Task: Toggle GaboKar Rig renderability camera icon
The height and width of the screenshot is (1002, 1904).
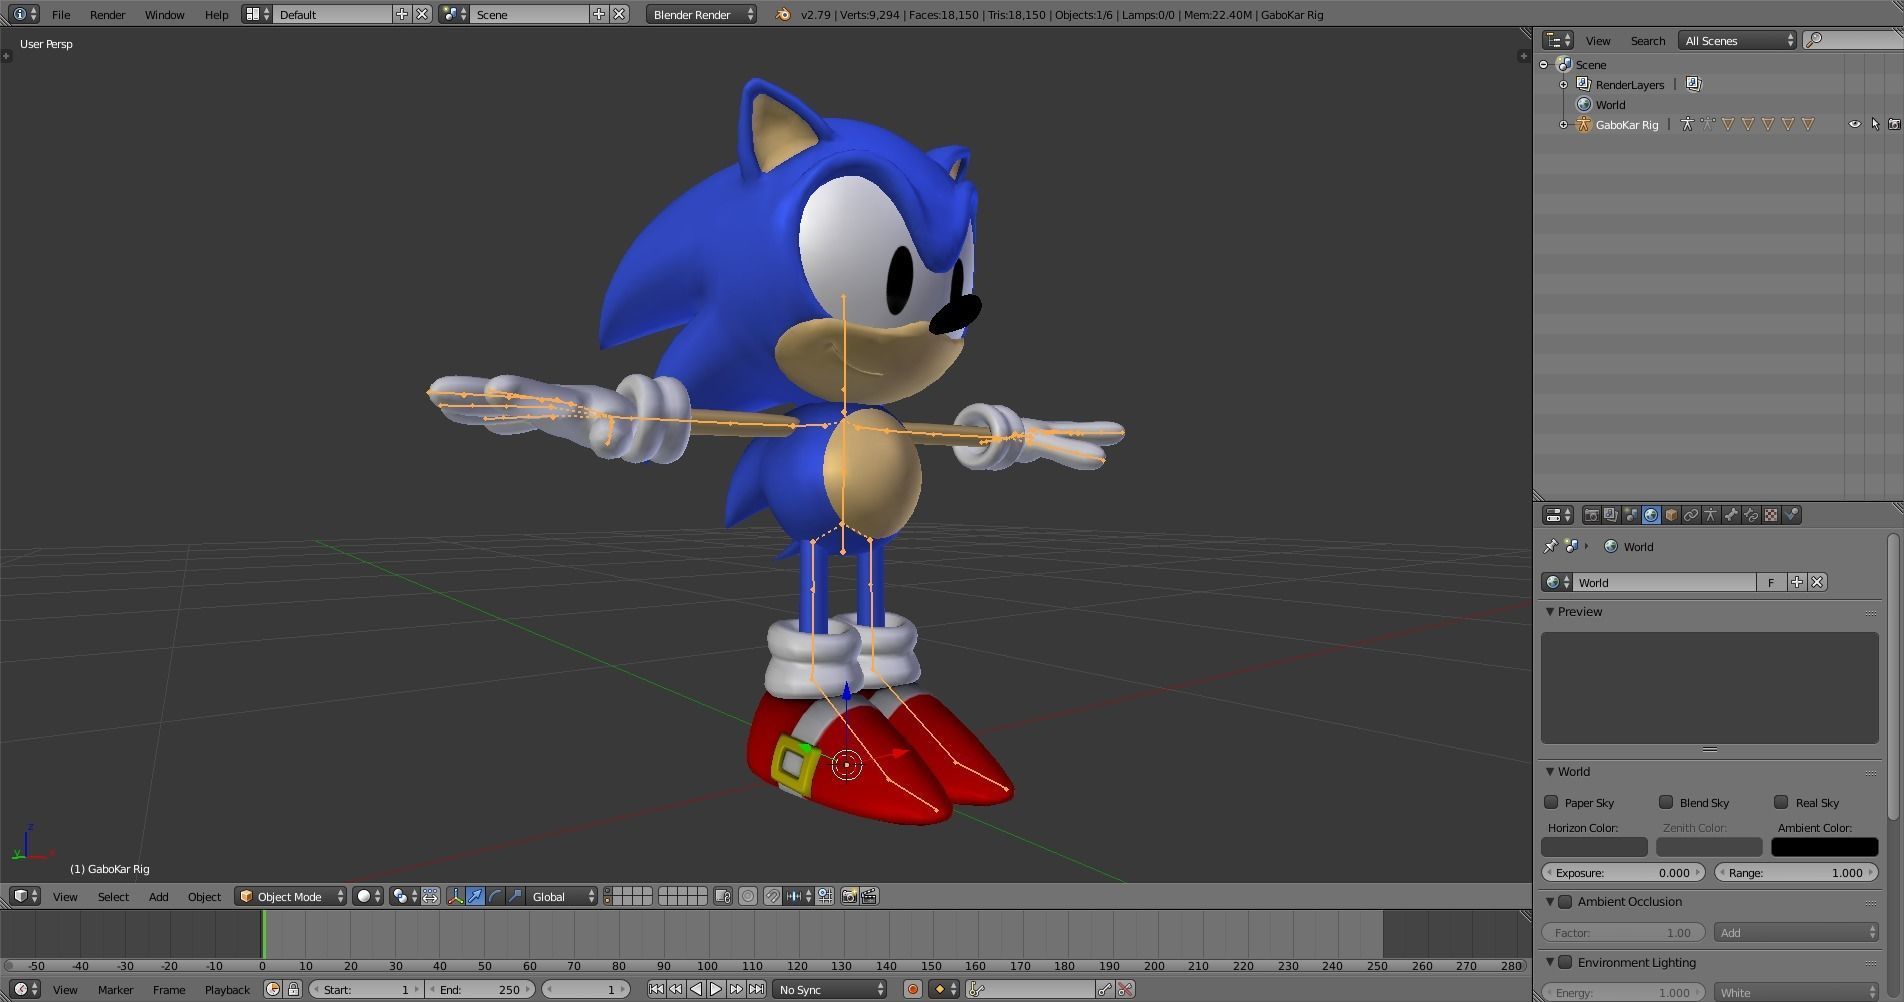Action: click(1894, 124)
